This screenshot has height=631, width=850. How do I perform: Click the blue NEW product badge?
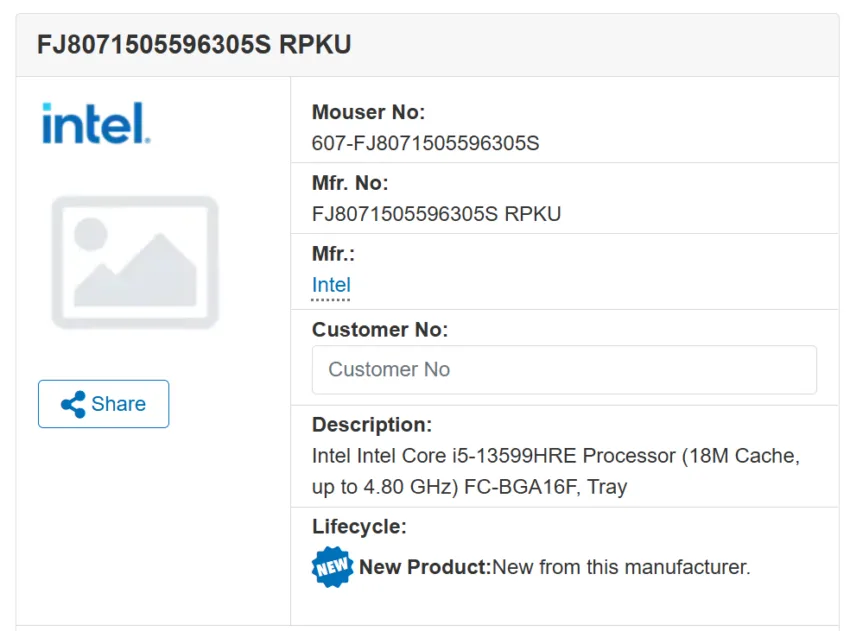[332, 567]
